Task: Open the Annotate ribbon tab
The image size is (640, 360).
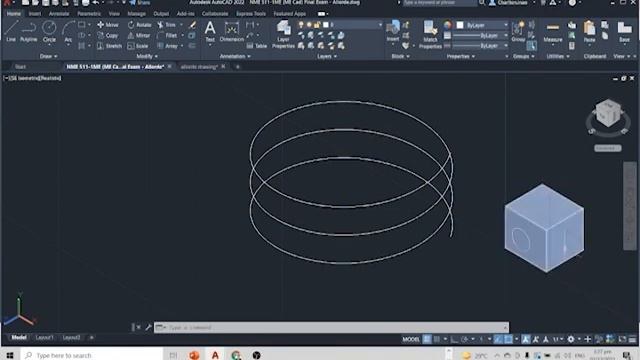Action: pos(59,13)
